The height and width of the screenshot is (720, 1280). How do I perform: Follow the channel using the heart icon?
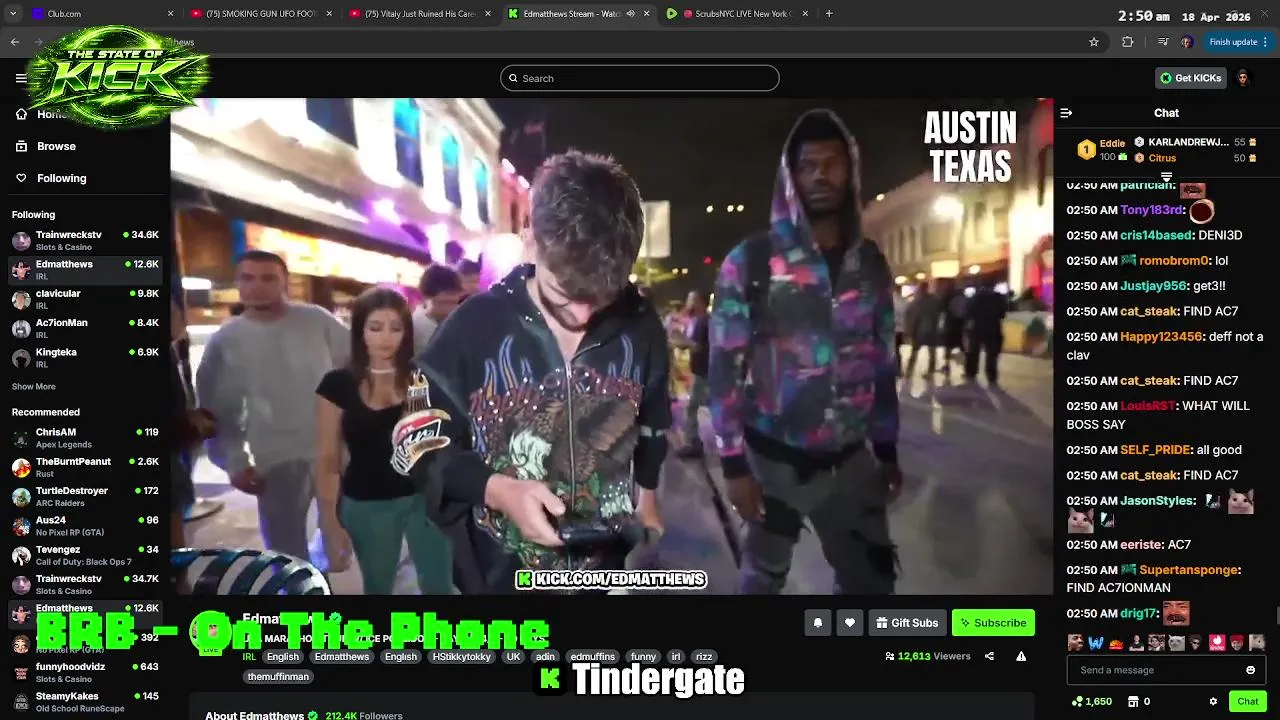[850, 623]
